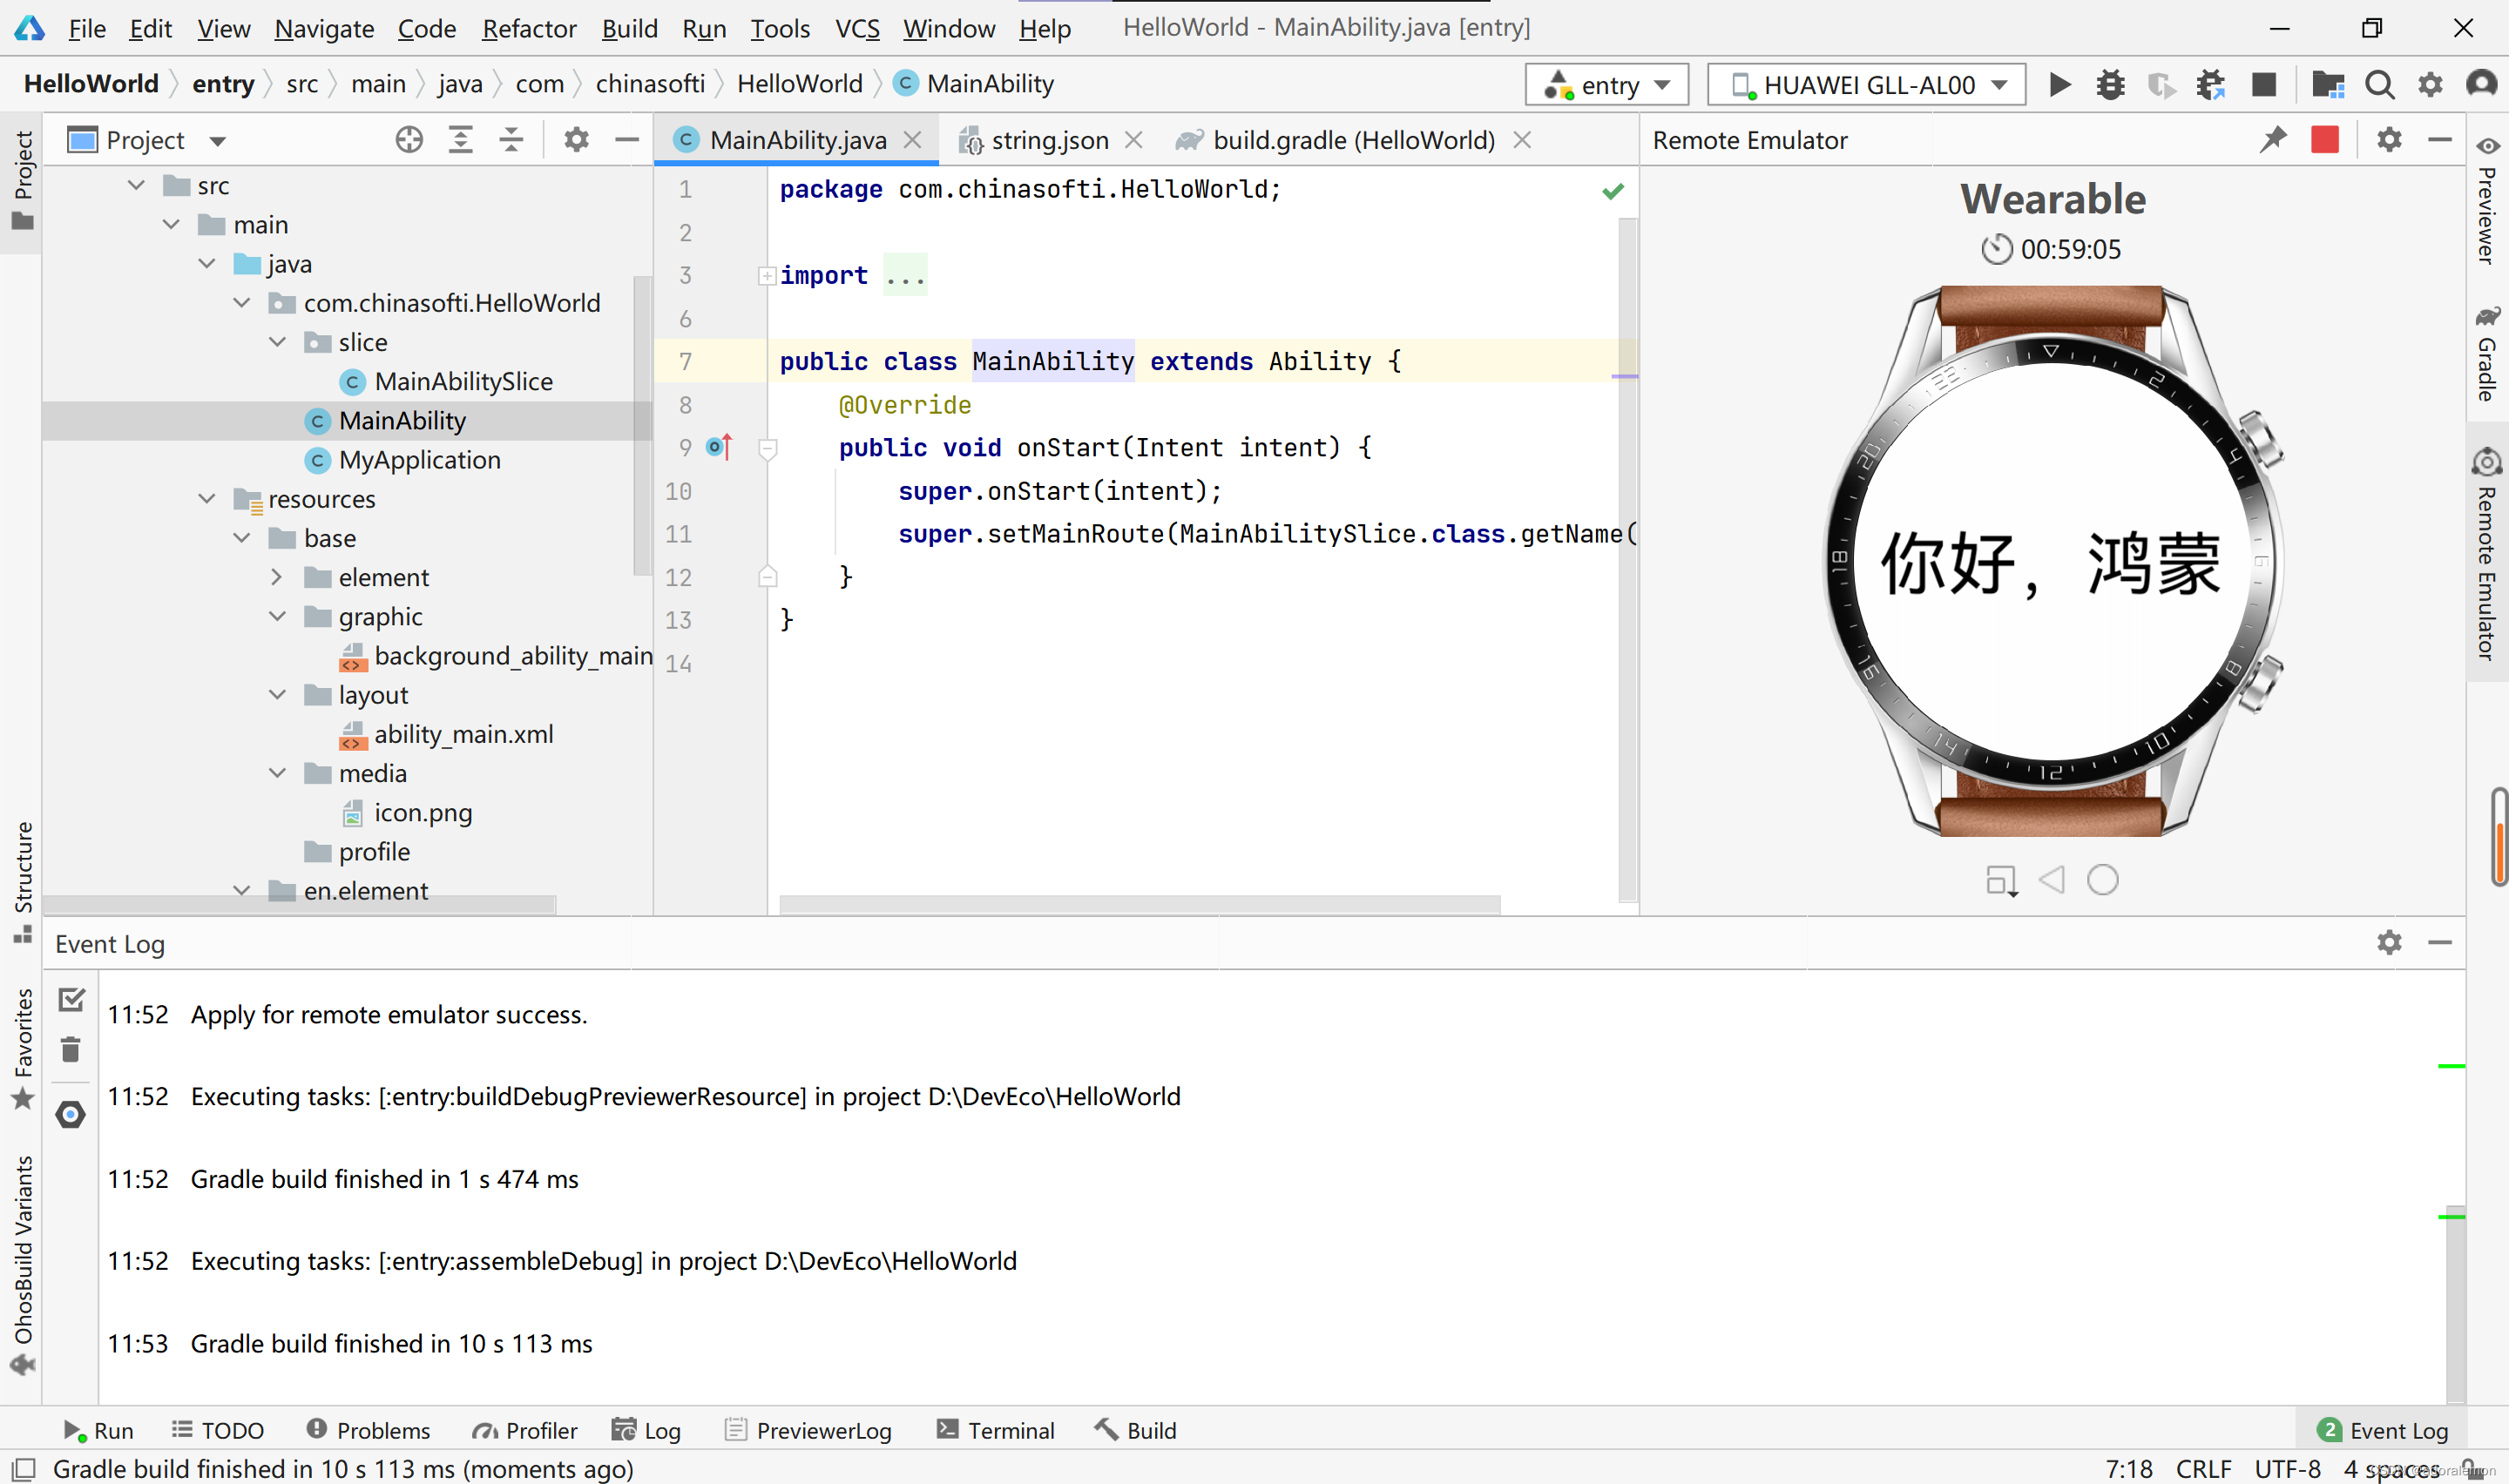
Task: Expand the element folder
Action: [278, 577]
